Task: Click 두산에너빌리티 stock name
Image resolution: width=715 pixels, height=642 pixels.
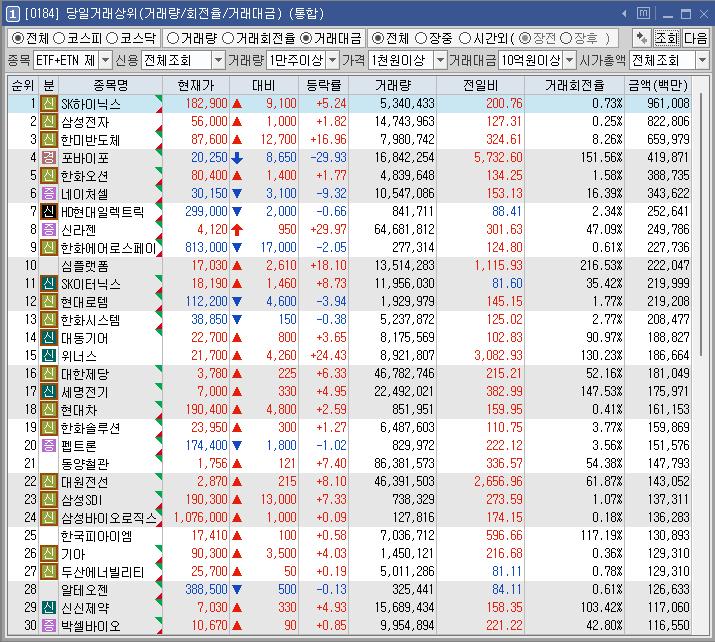Action: (x=103, y=572)
